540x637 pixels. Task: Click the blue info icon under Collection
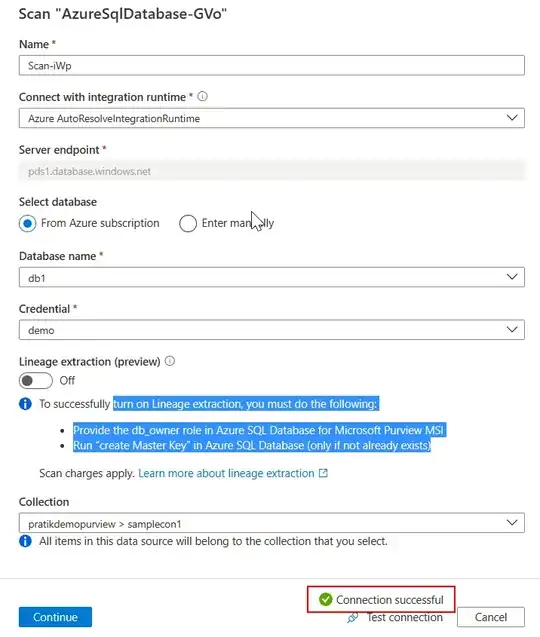click(25, 541)
